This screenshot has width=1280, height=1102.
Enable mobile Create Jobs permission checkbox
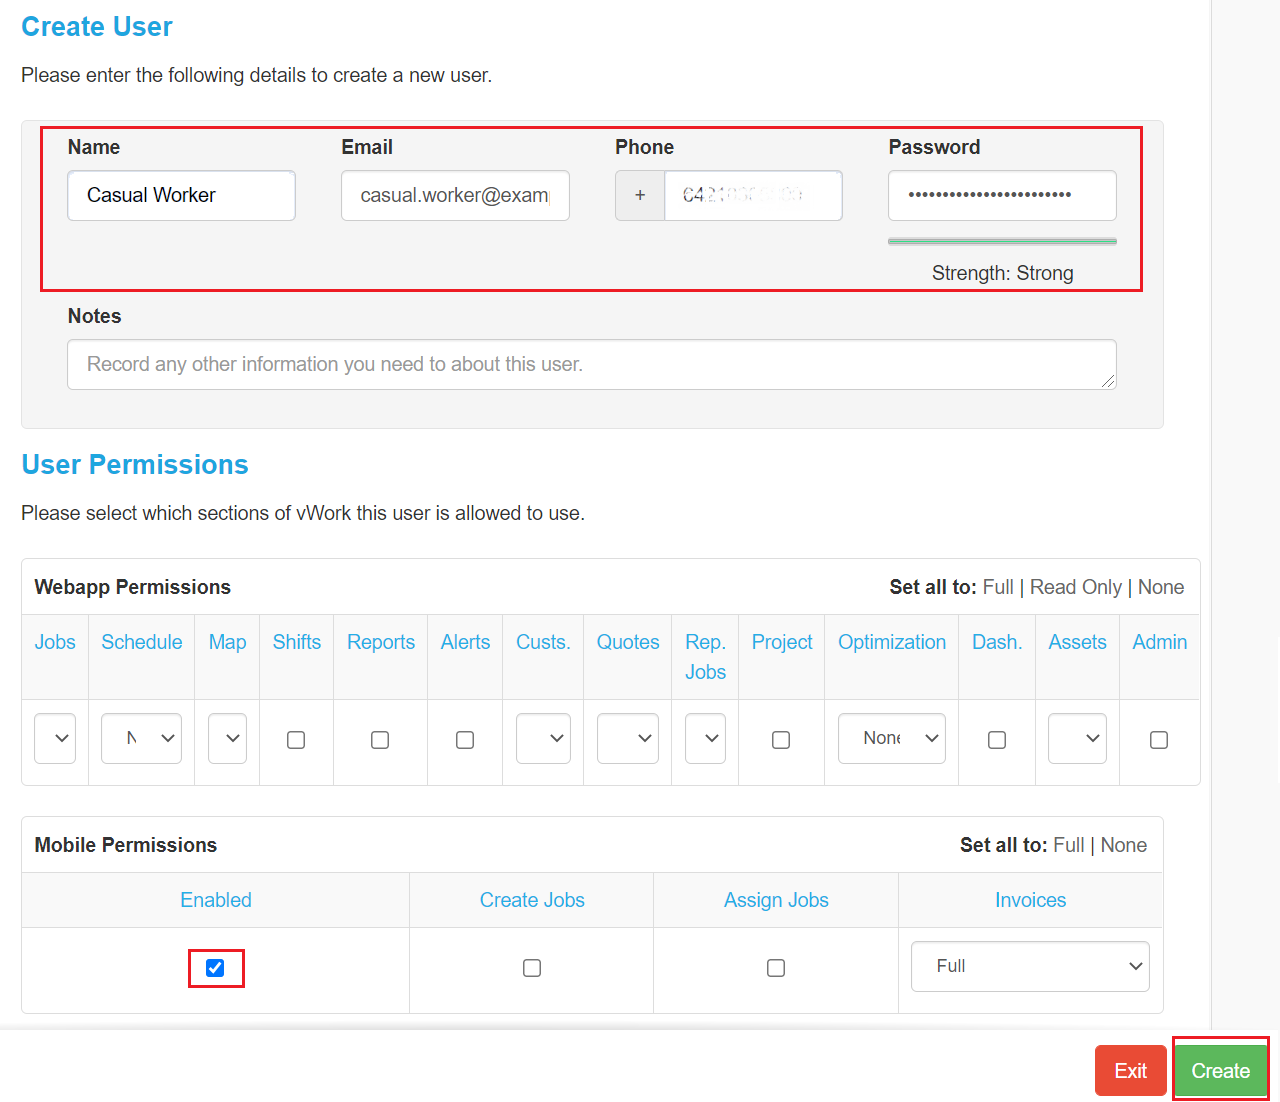click(x=532, y=968)
